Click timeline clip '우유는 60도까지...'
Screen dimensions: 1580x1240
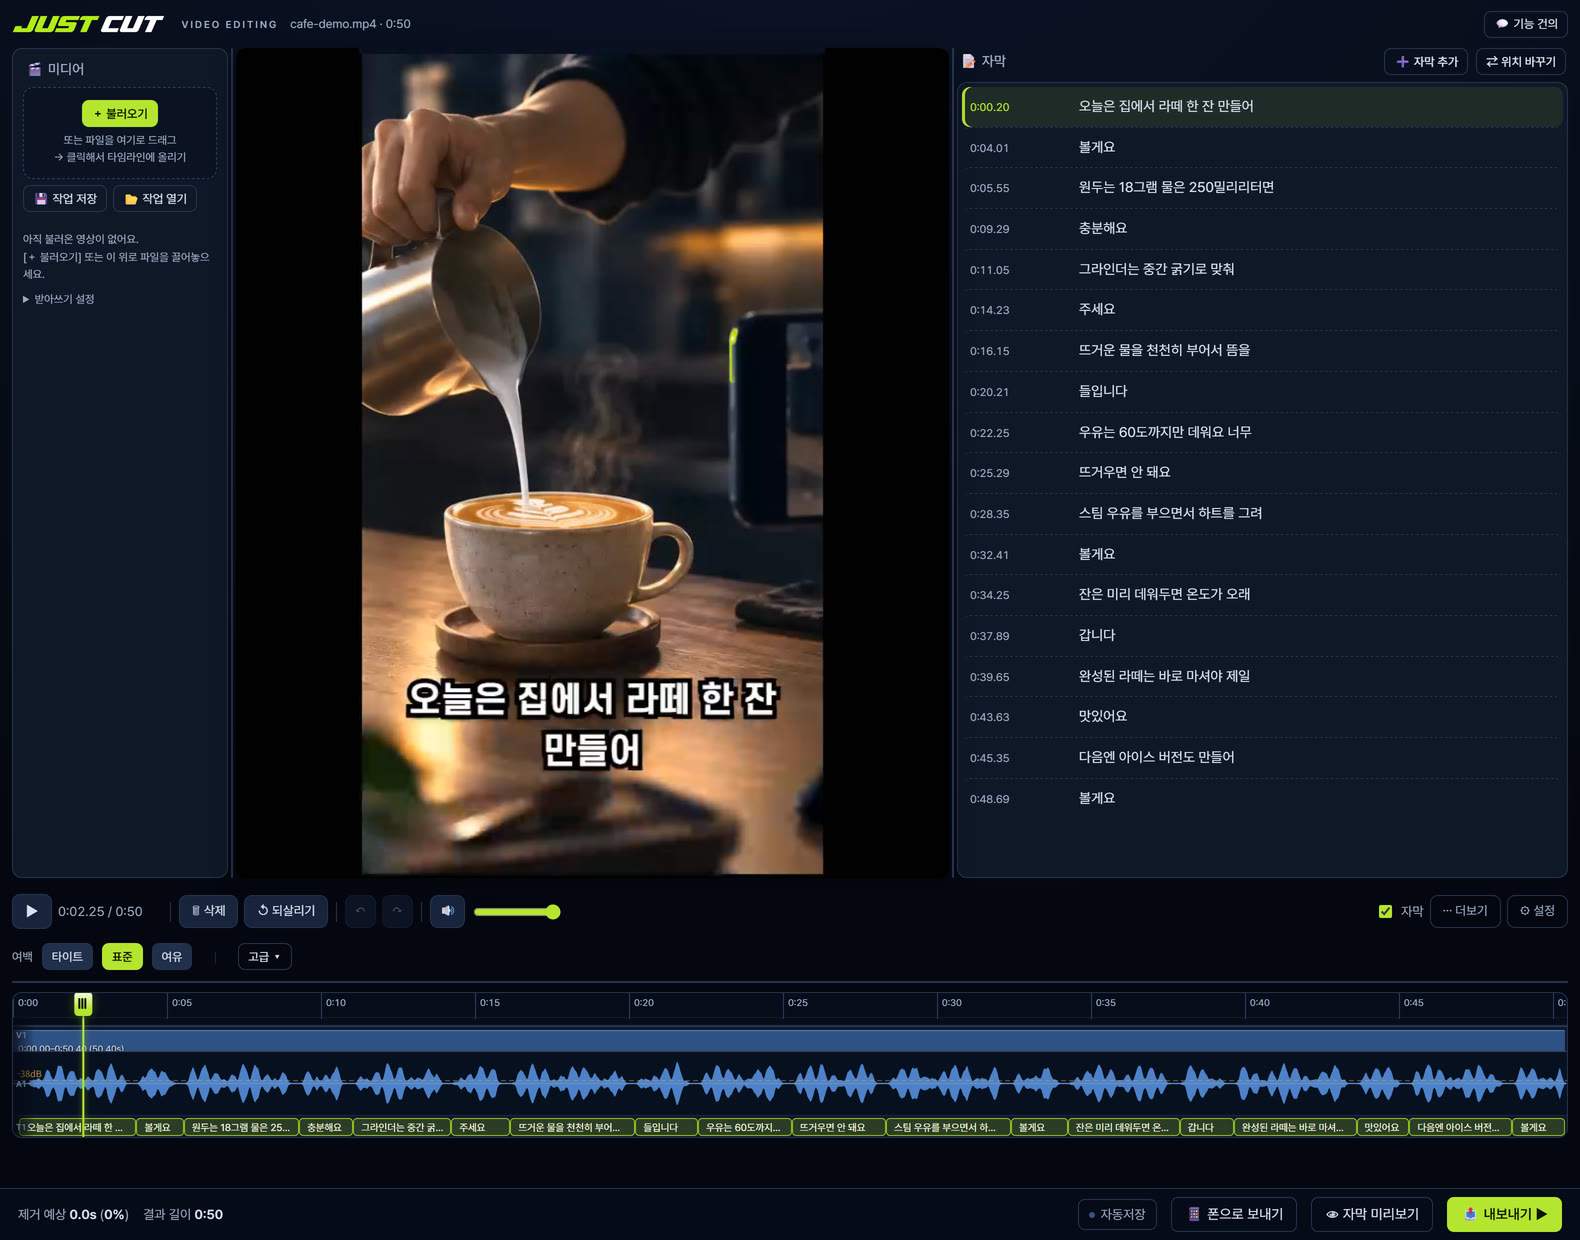pos(744,1127)
